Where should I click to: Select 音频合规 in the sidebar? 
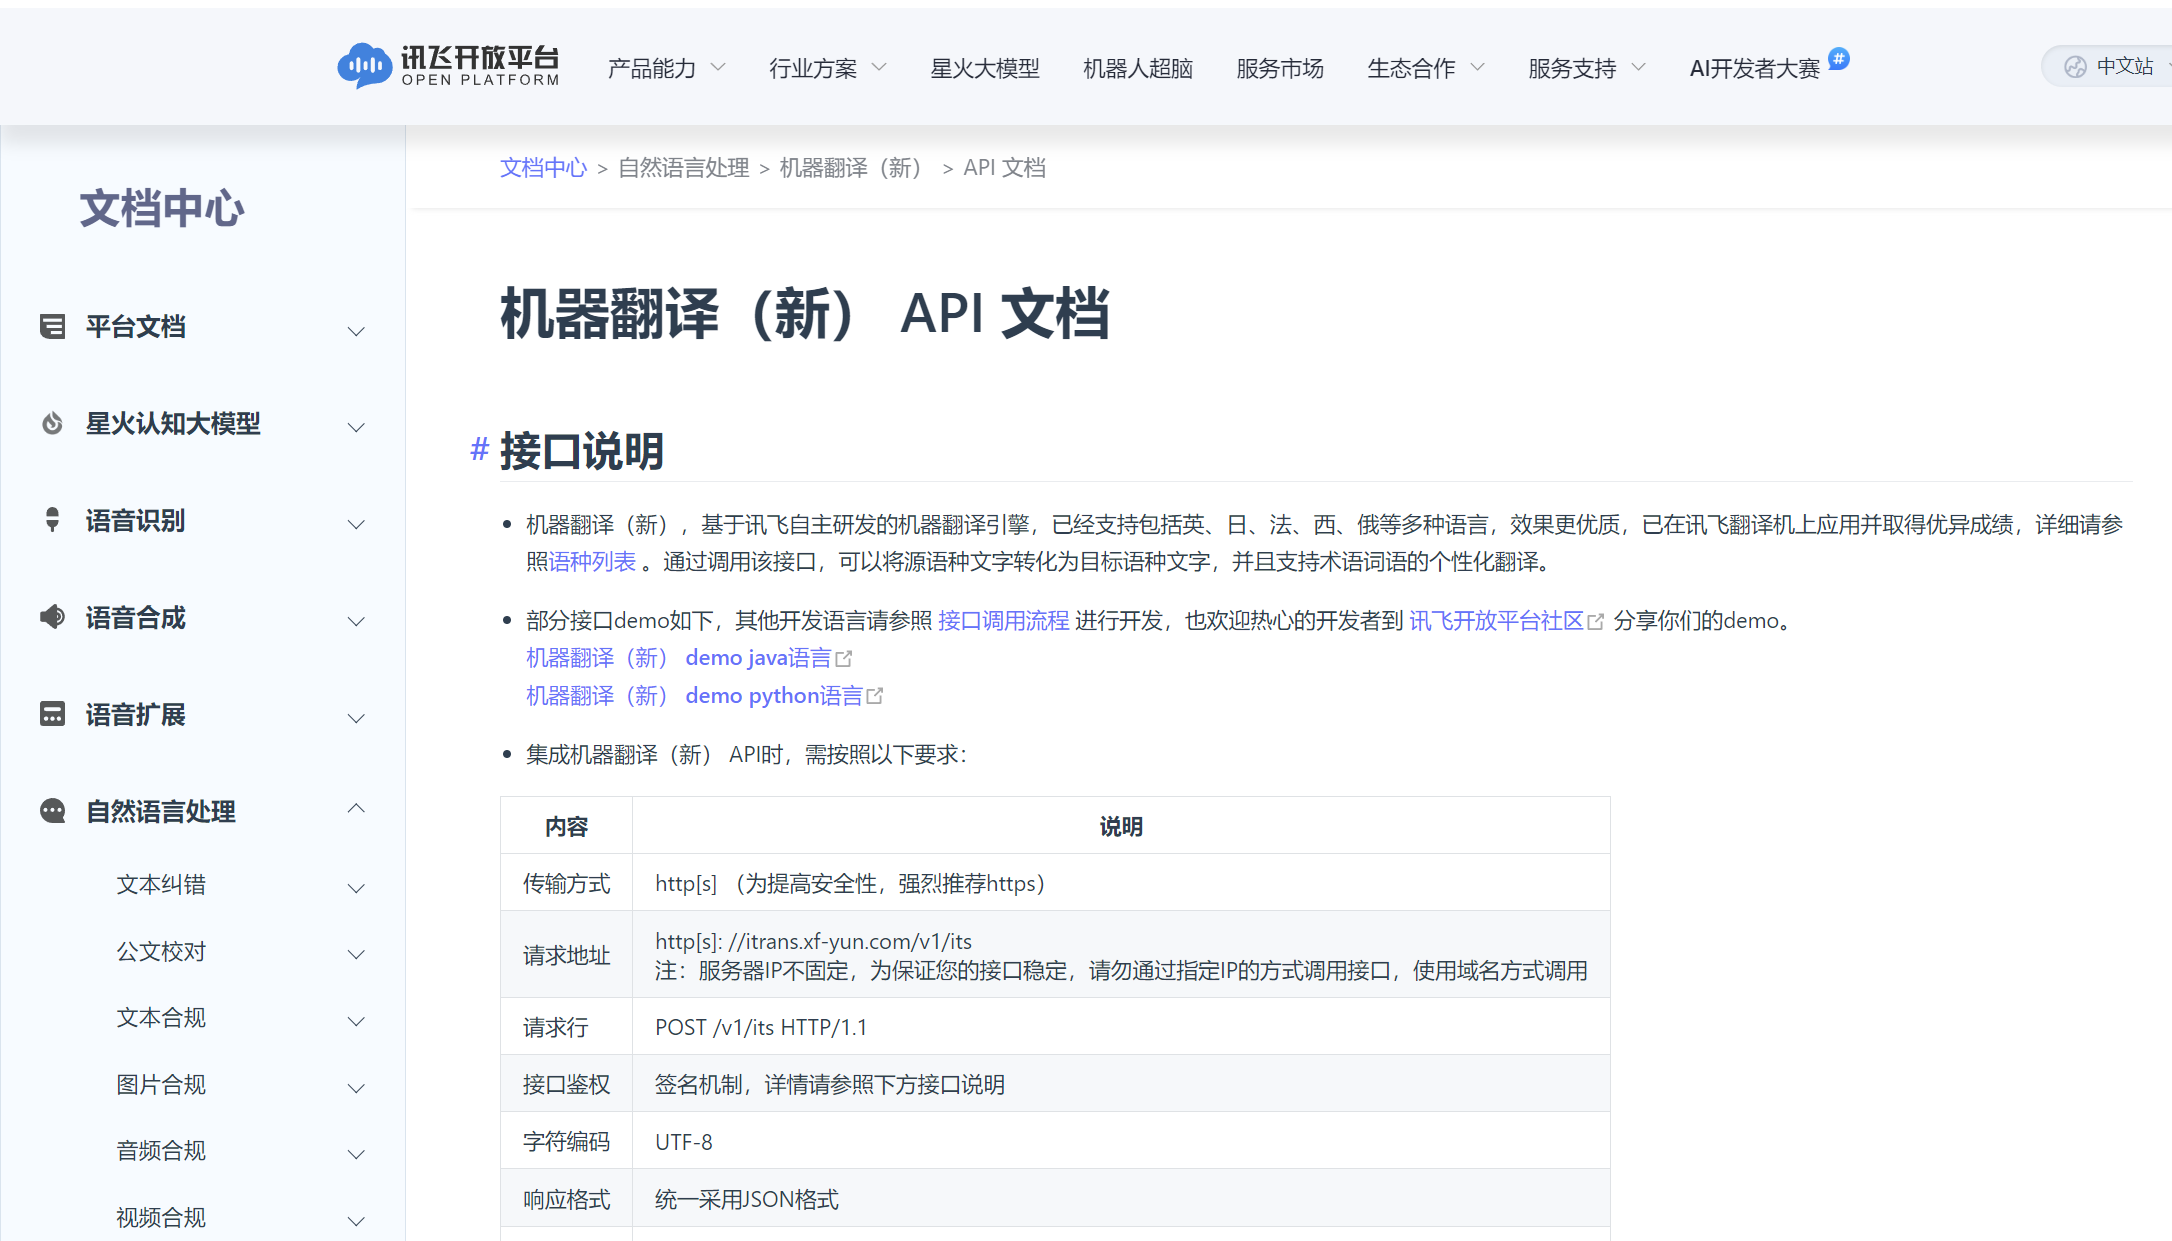point(161,1151)
